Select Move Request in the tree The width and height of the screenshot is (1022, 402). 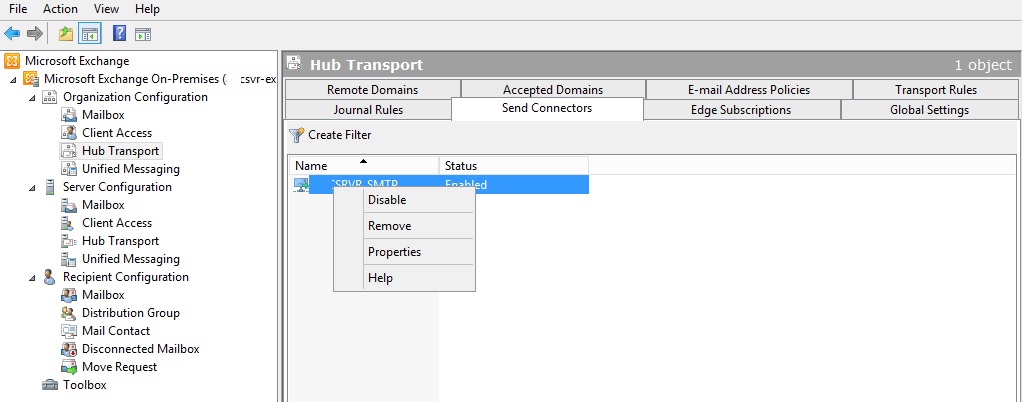[119, 367]
